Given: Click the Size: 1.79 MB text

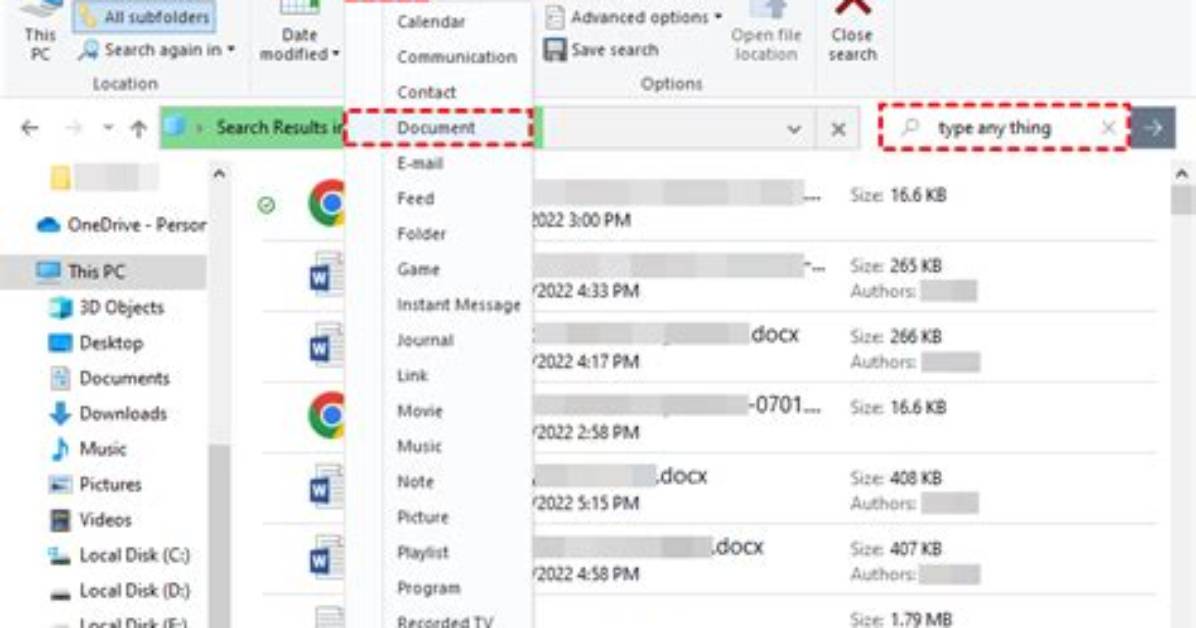Looking at the screenshot, I should [901, 619].
